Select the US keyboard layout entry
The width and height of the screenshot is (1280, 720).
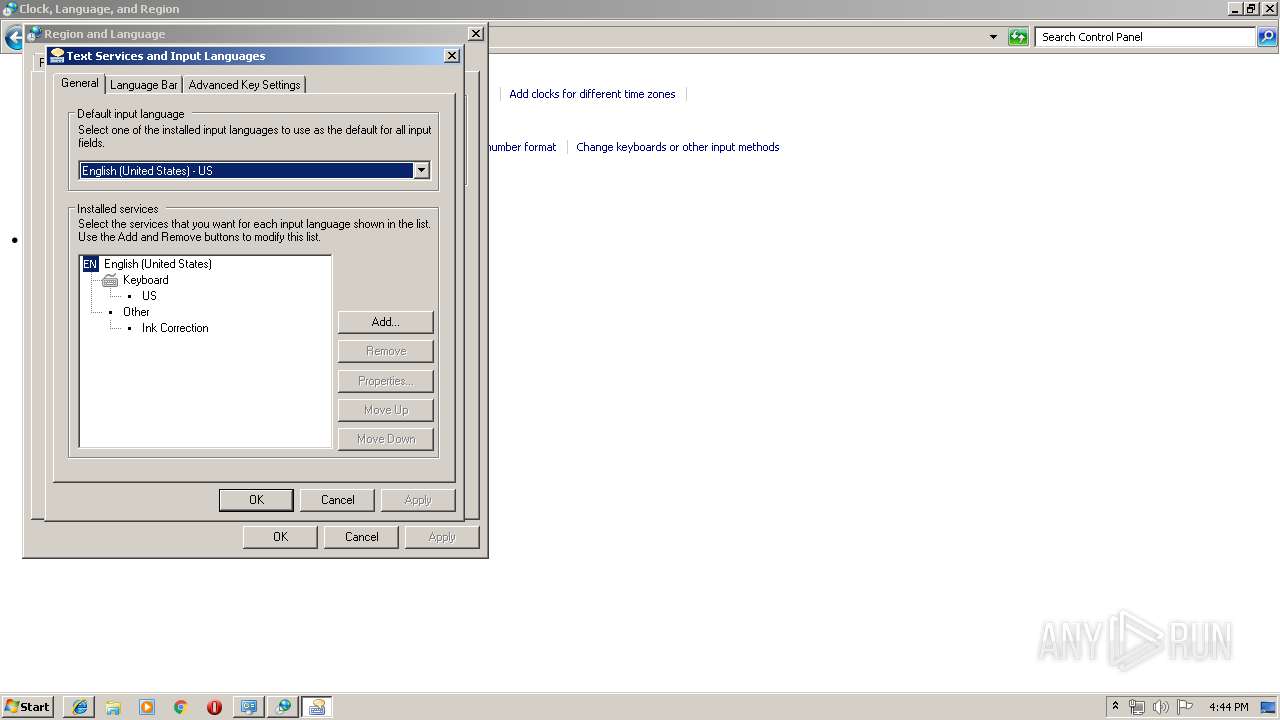point(149,296)
